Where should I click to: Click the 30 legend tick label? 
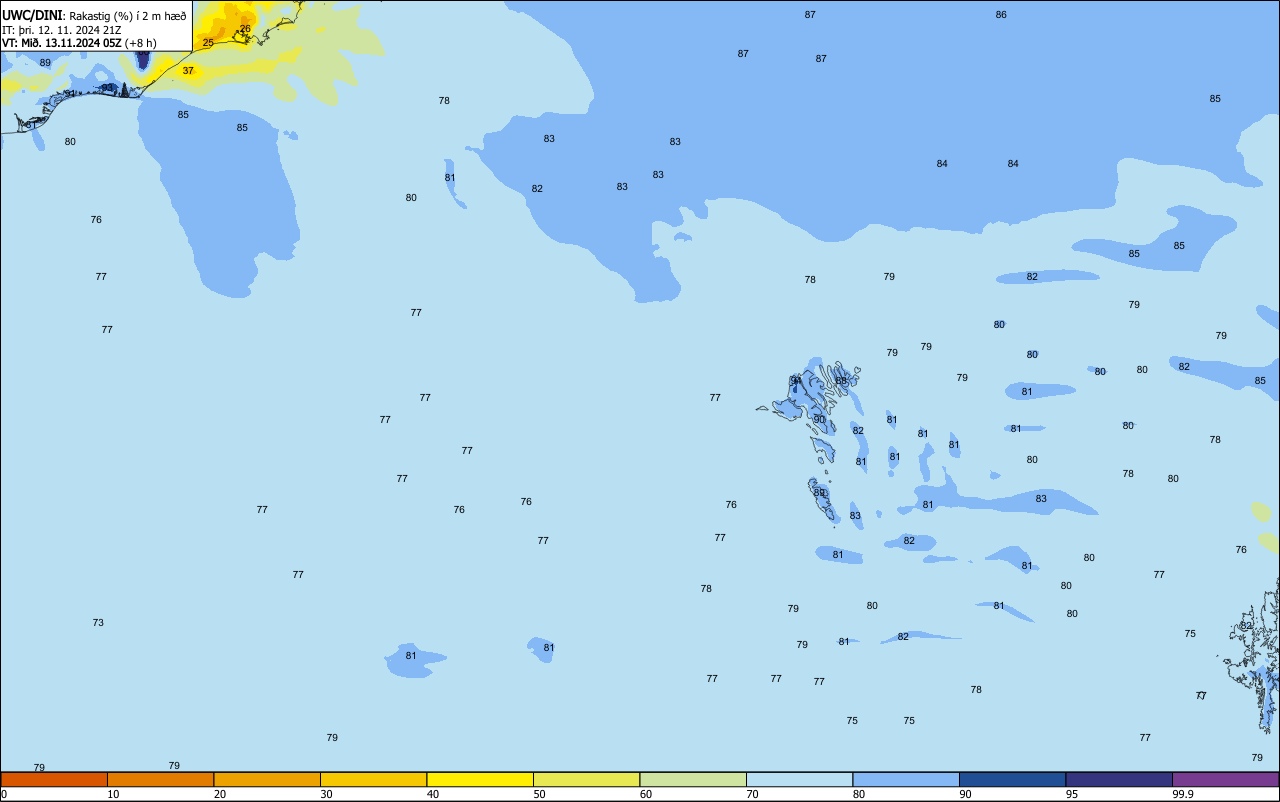point(326,794)
